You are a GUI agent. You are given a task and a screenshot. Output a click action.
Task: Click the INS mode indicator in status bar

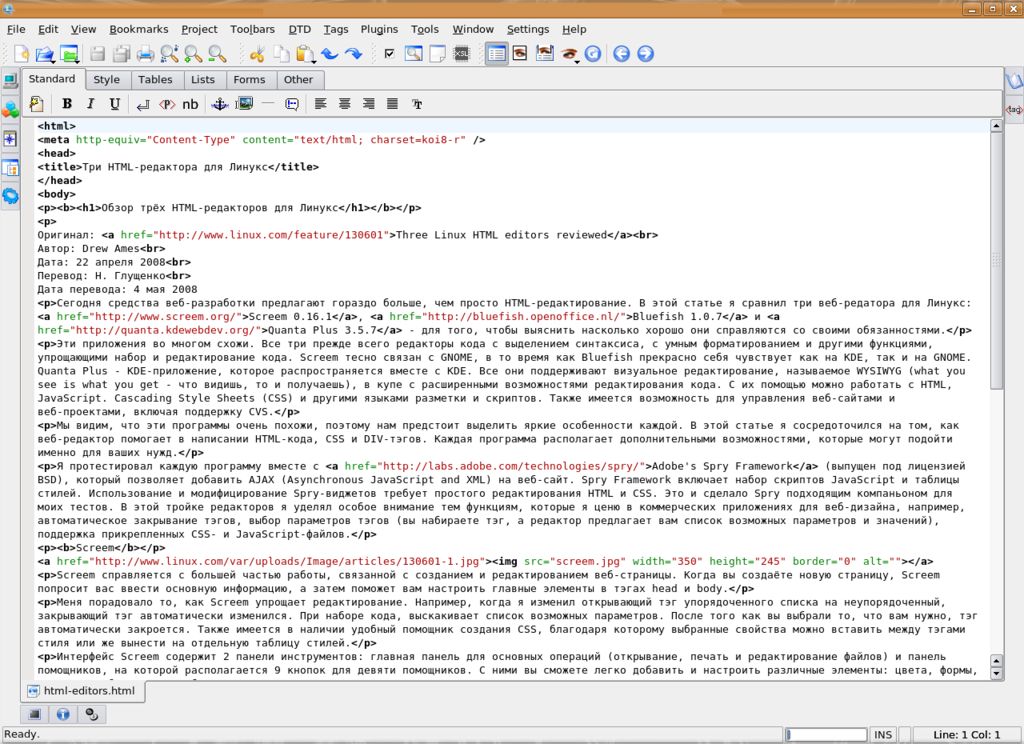click(x=883, y=734)
